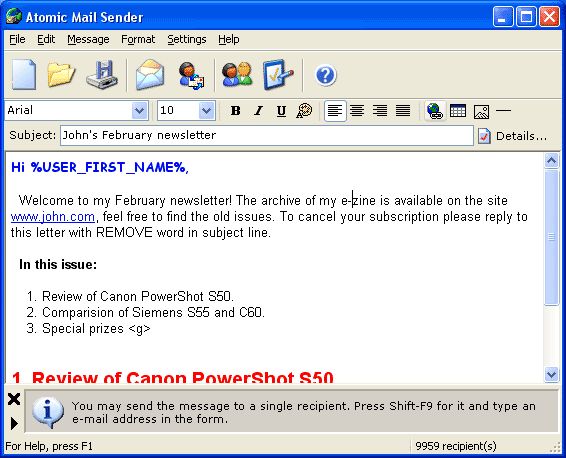566x458 pixels.
Task: Insert hyperlink using the globe chain icon
Action: click(x=435, y=111)
